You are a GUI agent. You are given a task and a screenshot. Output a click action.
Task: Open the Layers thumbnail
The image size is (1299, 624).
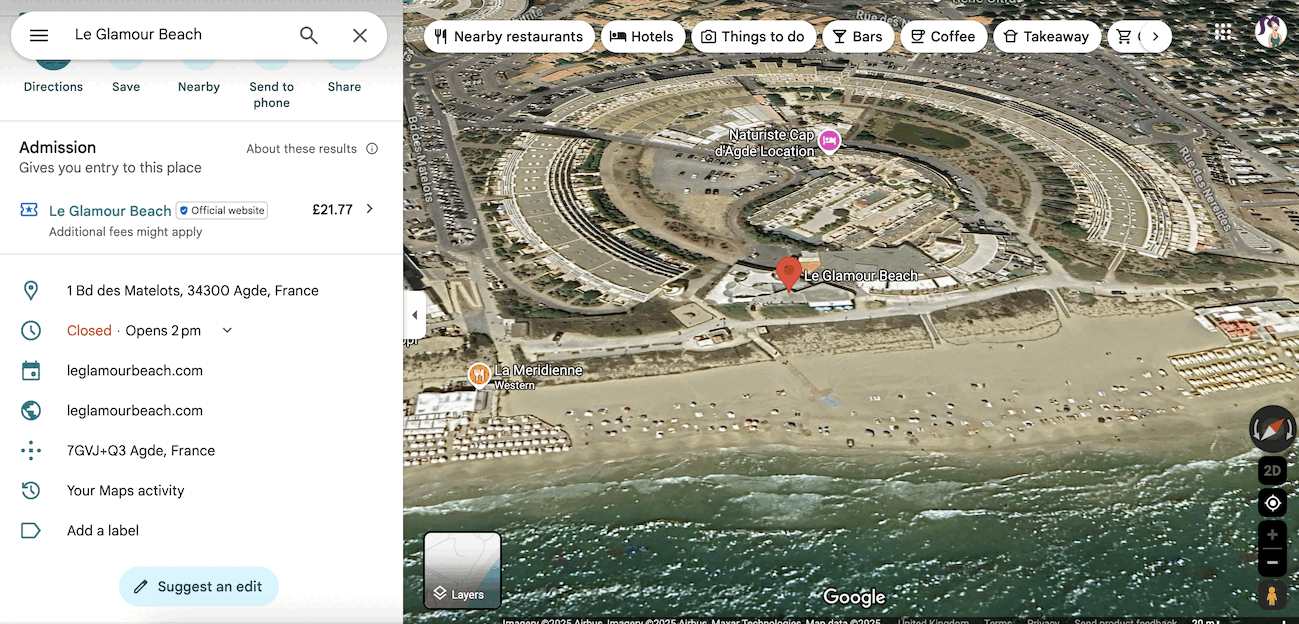(462, 570)
